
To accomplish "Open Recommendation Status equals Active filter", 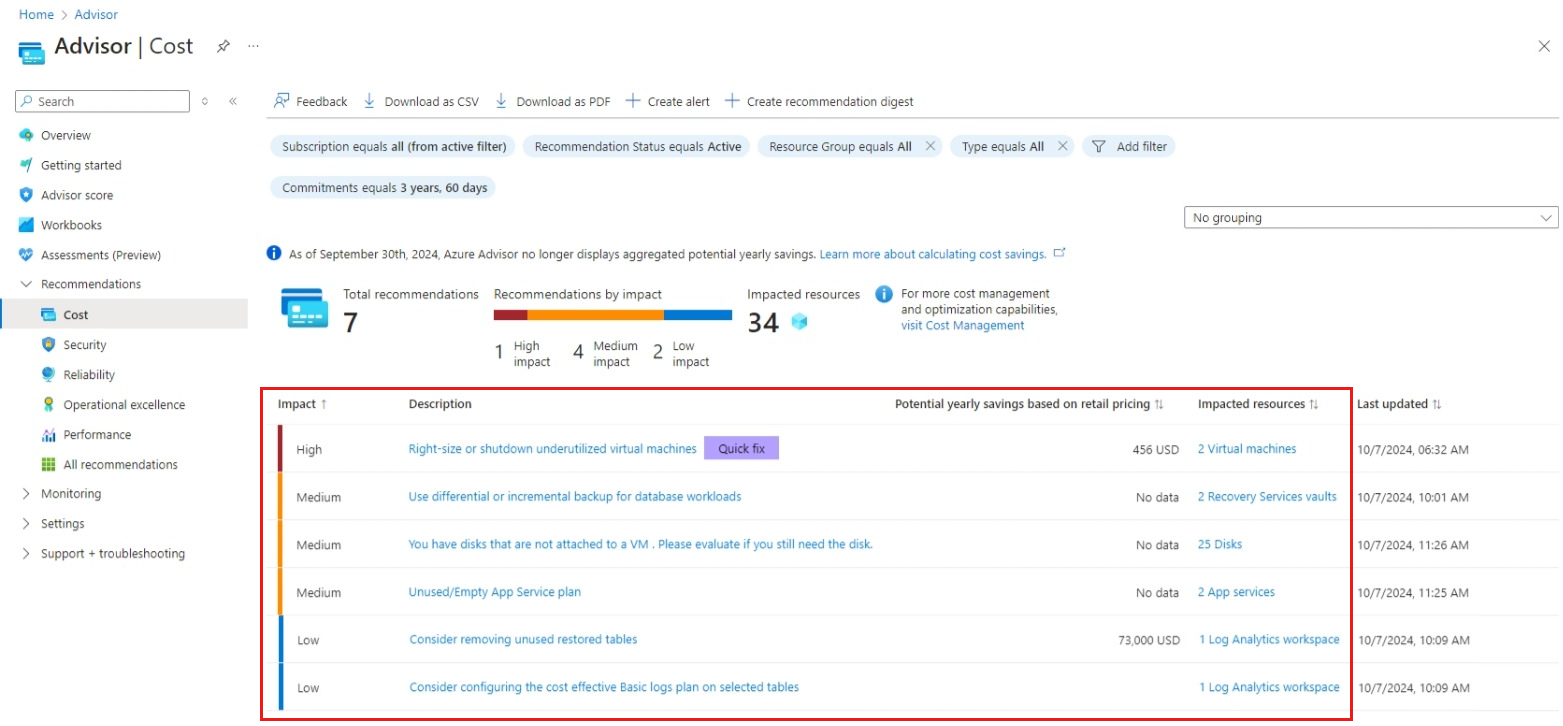I will [x=638, y=146].
